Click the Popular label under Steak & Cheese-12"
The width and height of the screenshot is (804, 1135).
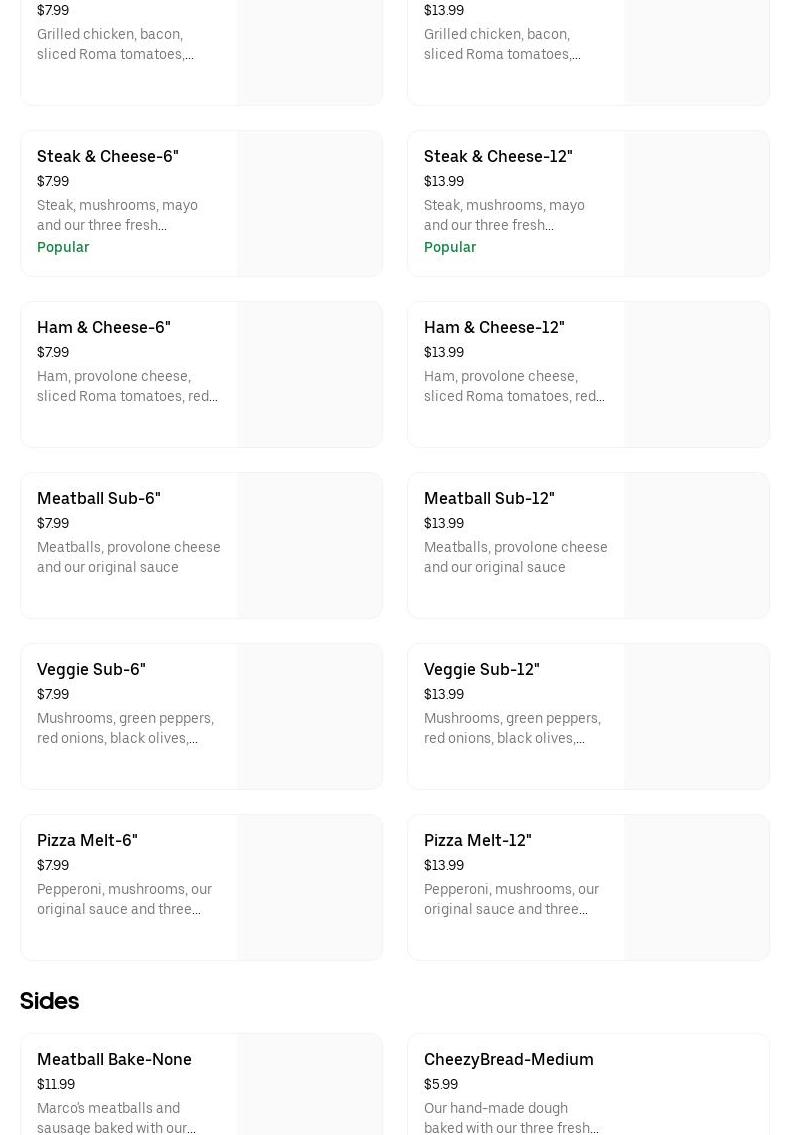(450, 248)
